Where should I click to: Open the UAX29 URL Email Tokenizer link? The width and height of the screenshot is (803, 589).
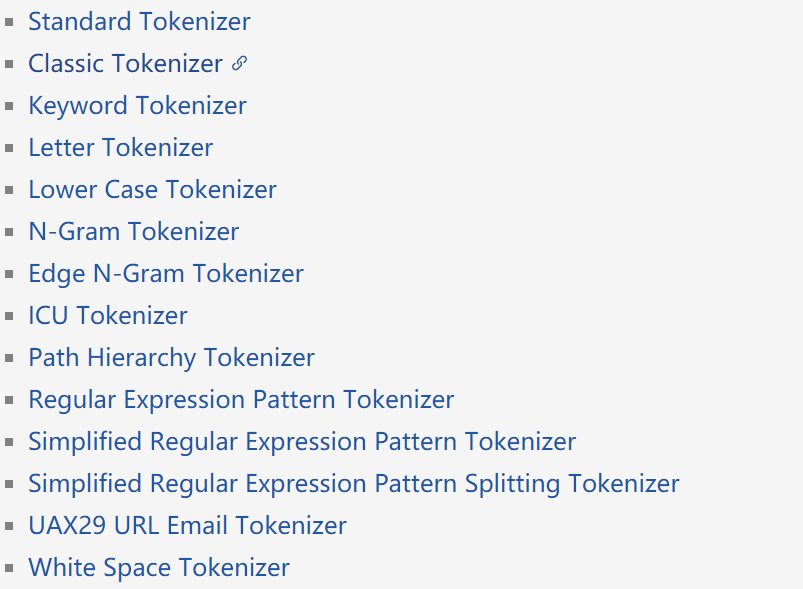tap(187, 525)
